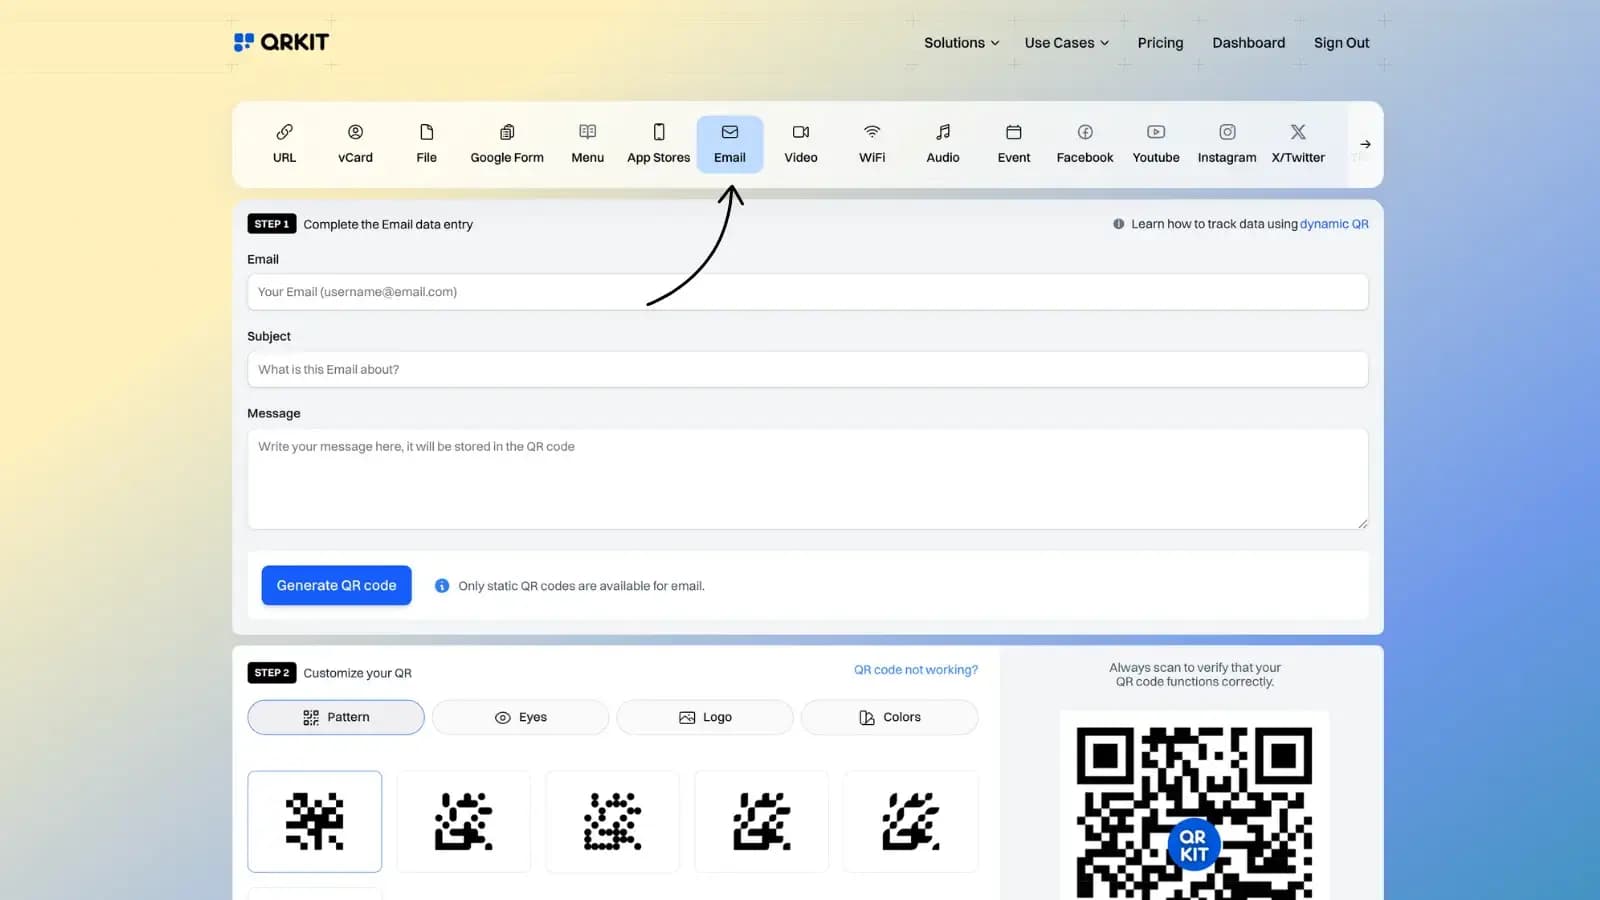Open the X/Twitter QR code type
The width and height of the screenshot is (1600, 900).
tap(1297, 143)
